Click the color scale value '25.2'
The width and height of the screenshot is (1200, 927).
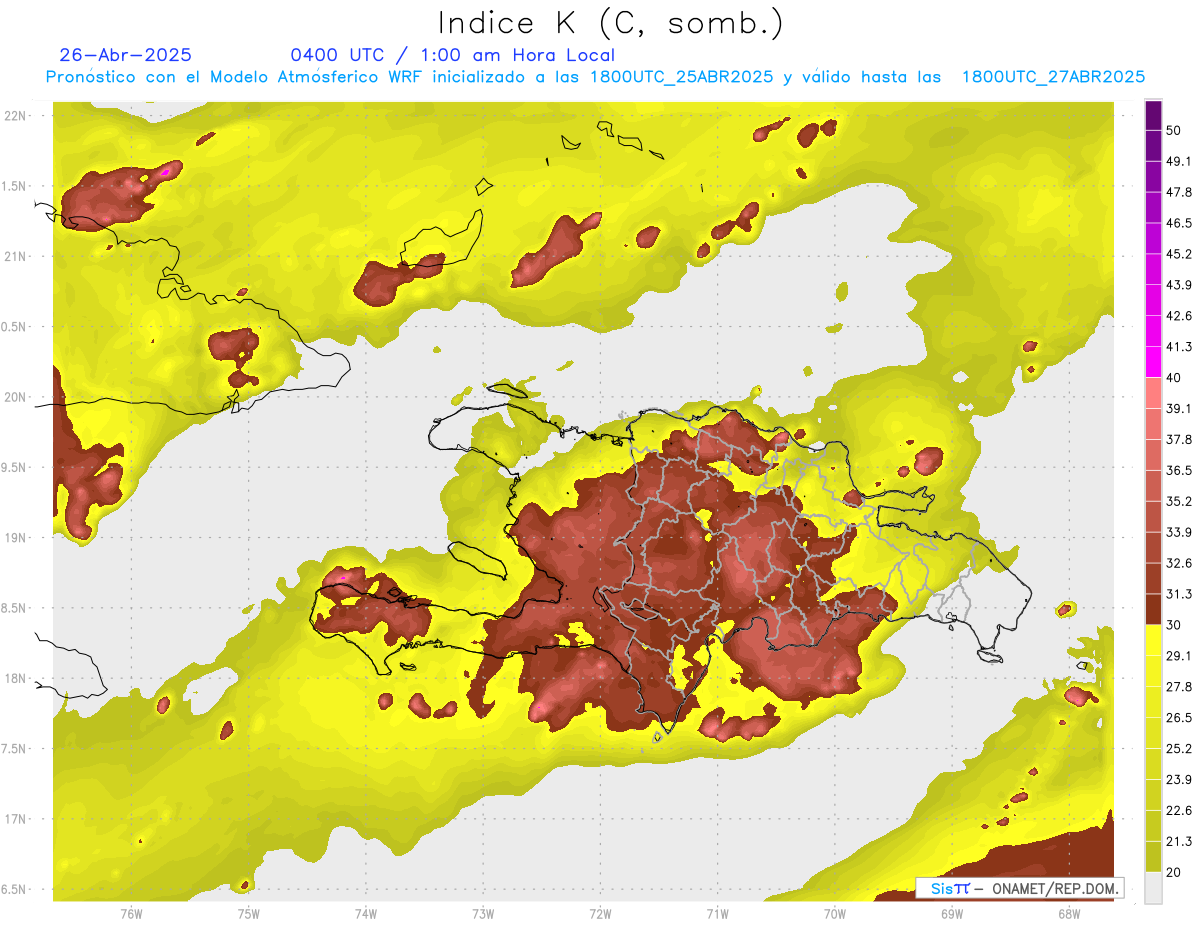(x=1179, y=749)
